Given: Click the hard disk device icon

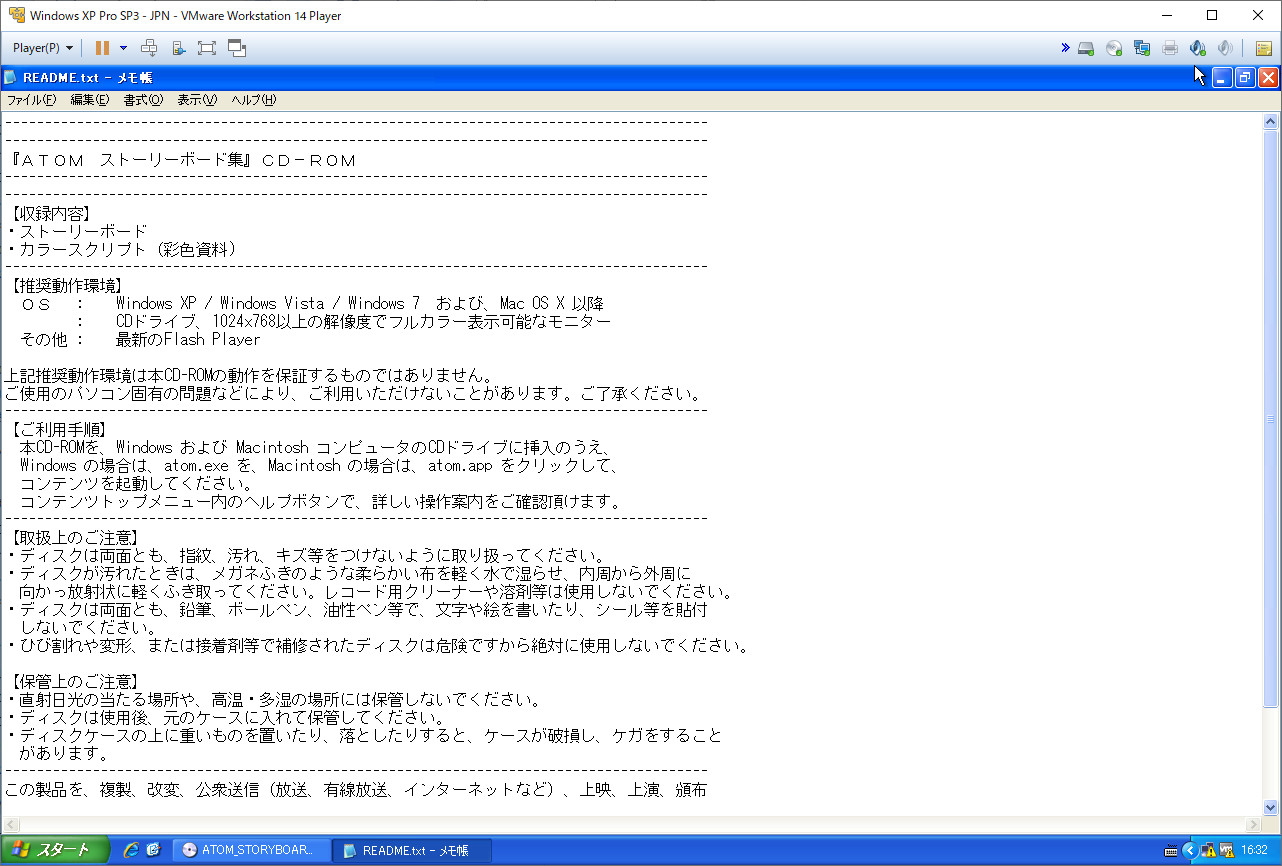Looking at the screenshot, I should pyautogui.click(x=1086, y=48).
